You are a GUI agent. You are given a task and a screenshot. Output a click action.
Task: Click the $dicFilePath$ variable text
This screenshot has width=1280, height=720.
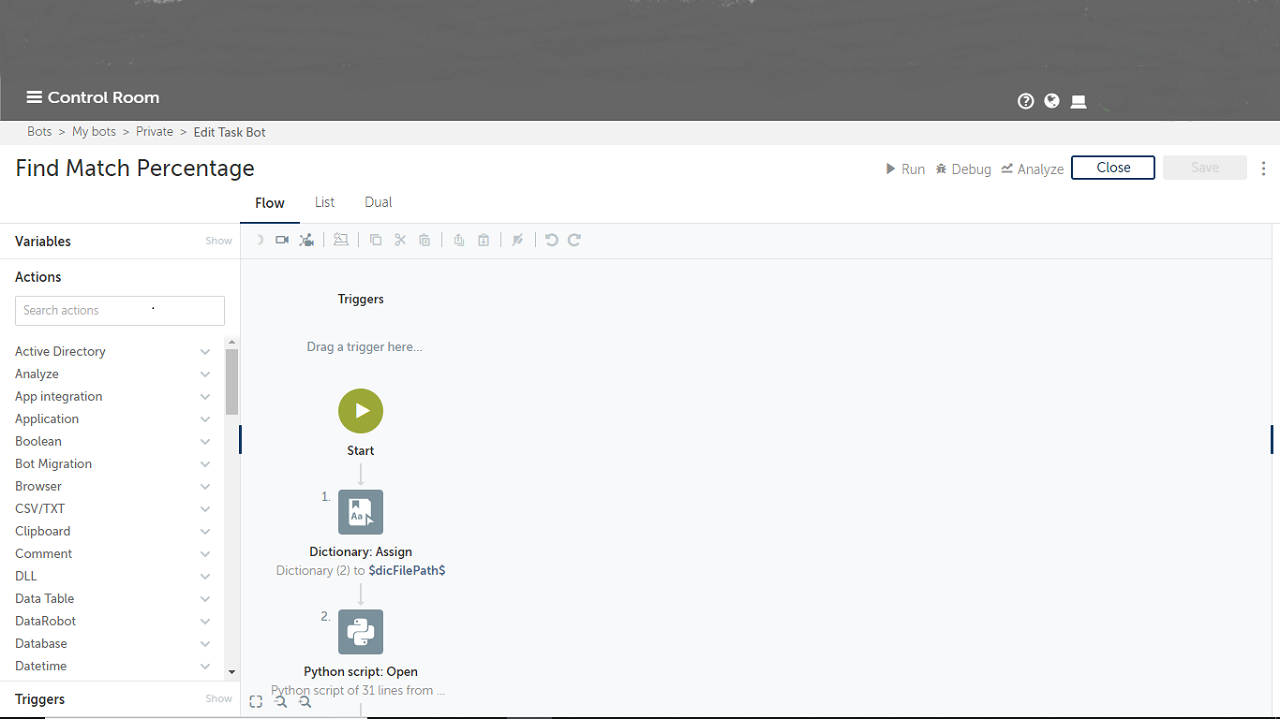coord(407,570)
